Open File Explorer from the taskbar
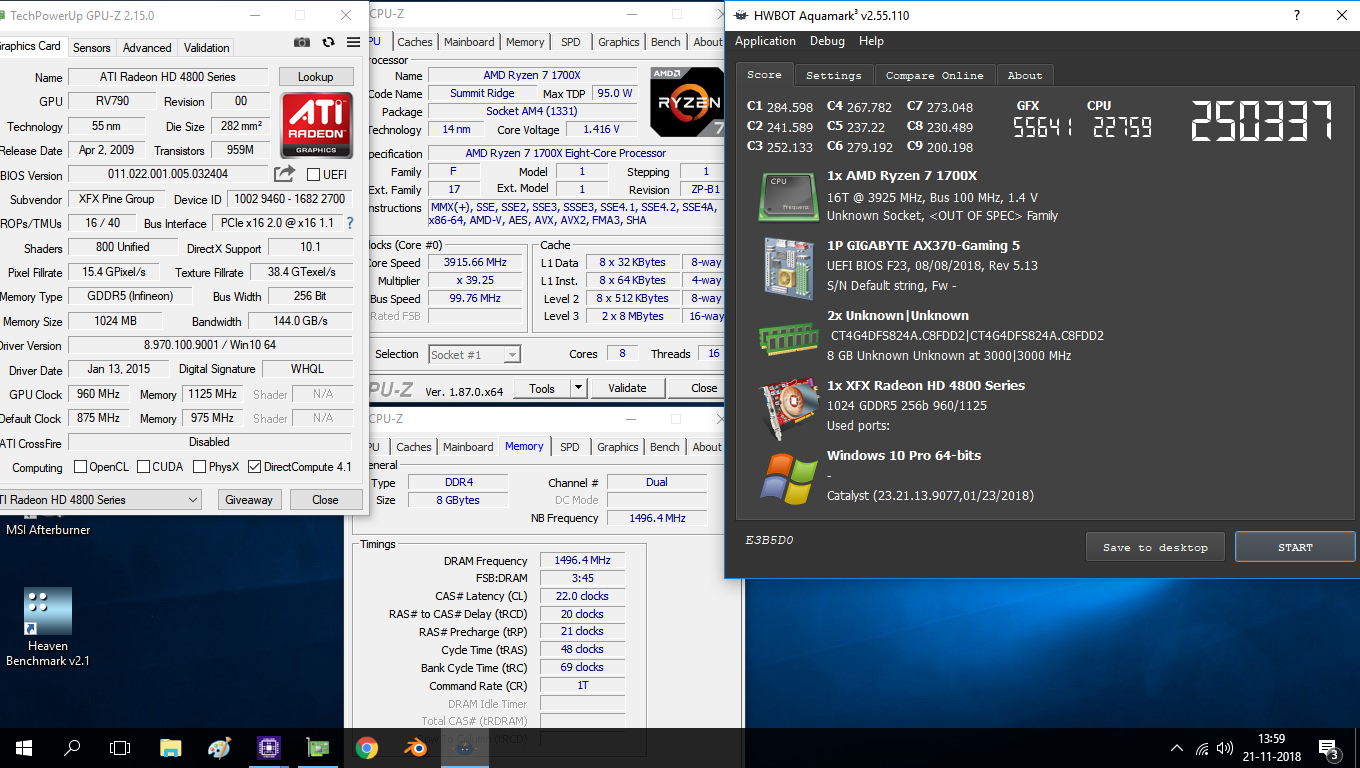The height and width of the screenshot is (768, 1360). point(171,747)
